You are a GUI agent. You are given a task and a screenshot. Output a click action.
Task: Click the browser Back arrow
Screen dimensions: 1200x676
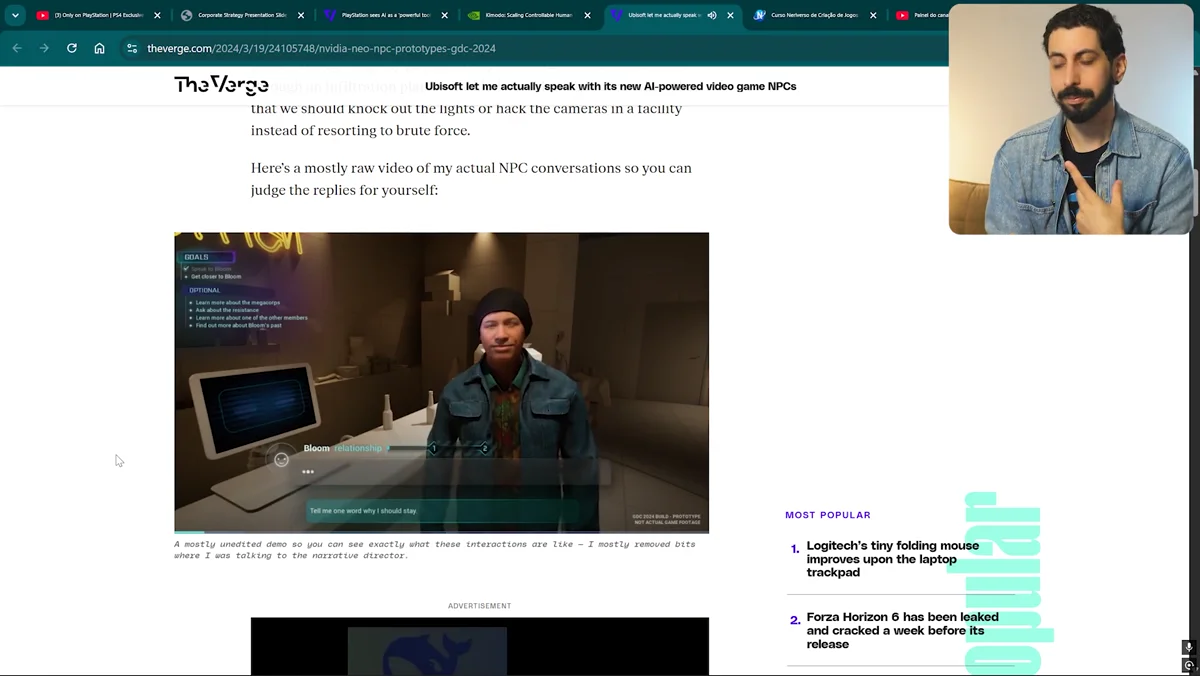click(17, 48)
